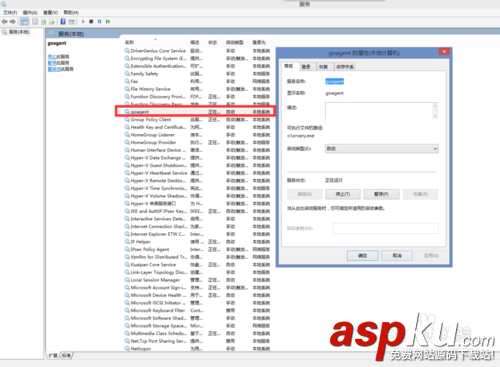Toggle the show/hide console tree icon
This screenshot has width=500, height=367.
pyautogui.click(x=24, y=22)
